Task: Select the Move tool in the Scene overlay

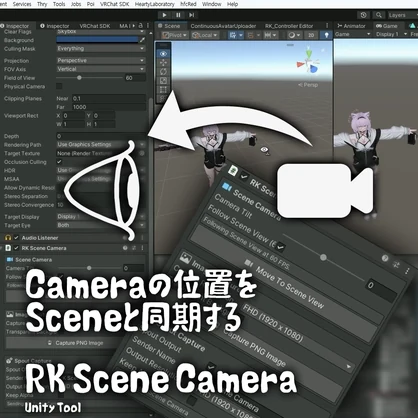Action: 163,63
